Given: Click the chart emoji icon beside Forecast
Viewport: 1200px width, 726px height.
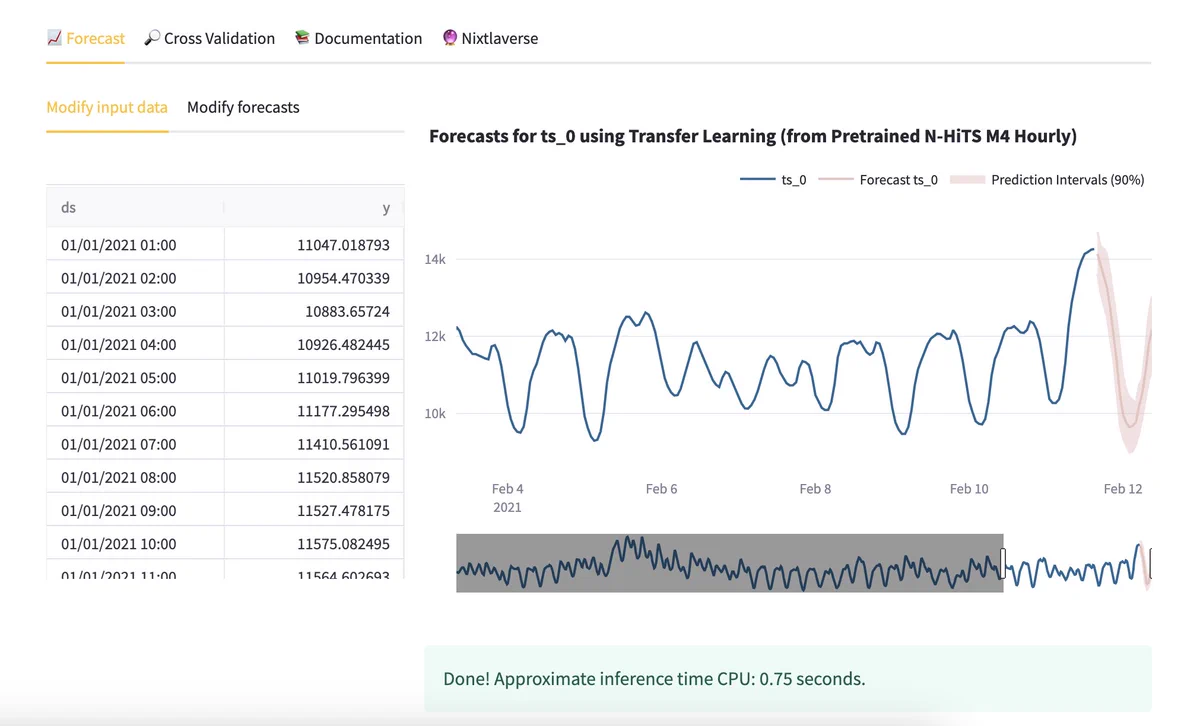Looking at the screenshot, I should click(x=54, y=38).
